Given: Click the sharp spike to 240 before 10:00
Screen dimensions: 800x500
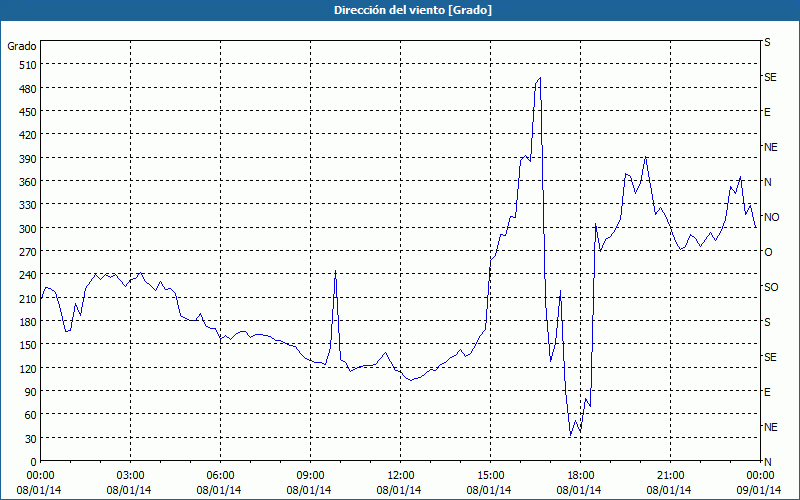Looking at the screenshot, I should click(x=335, y=270).
